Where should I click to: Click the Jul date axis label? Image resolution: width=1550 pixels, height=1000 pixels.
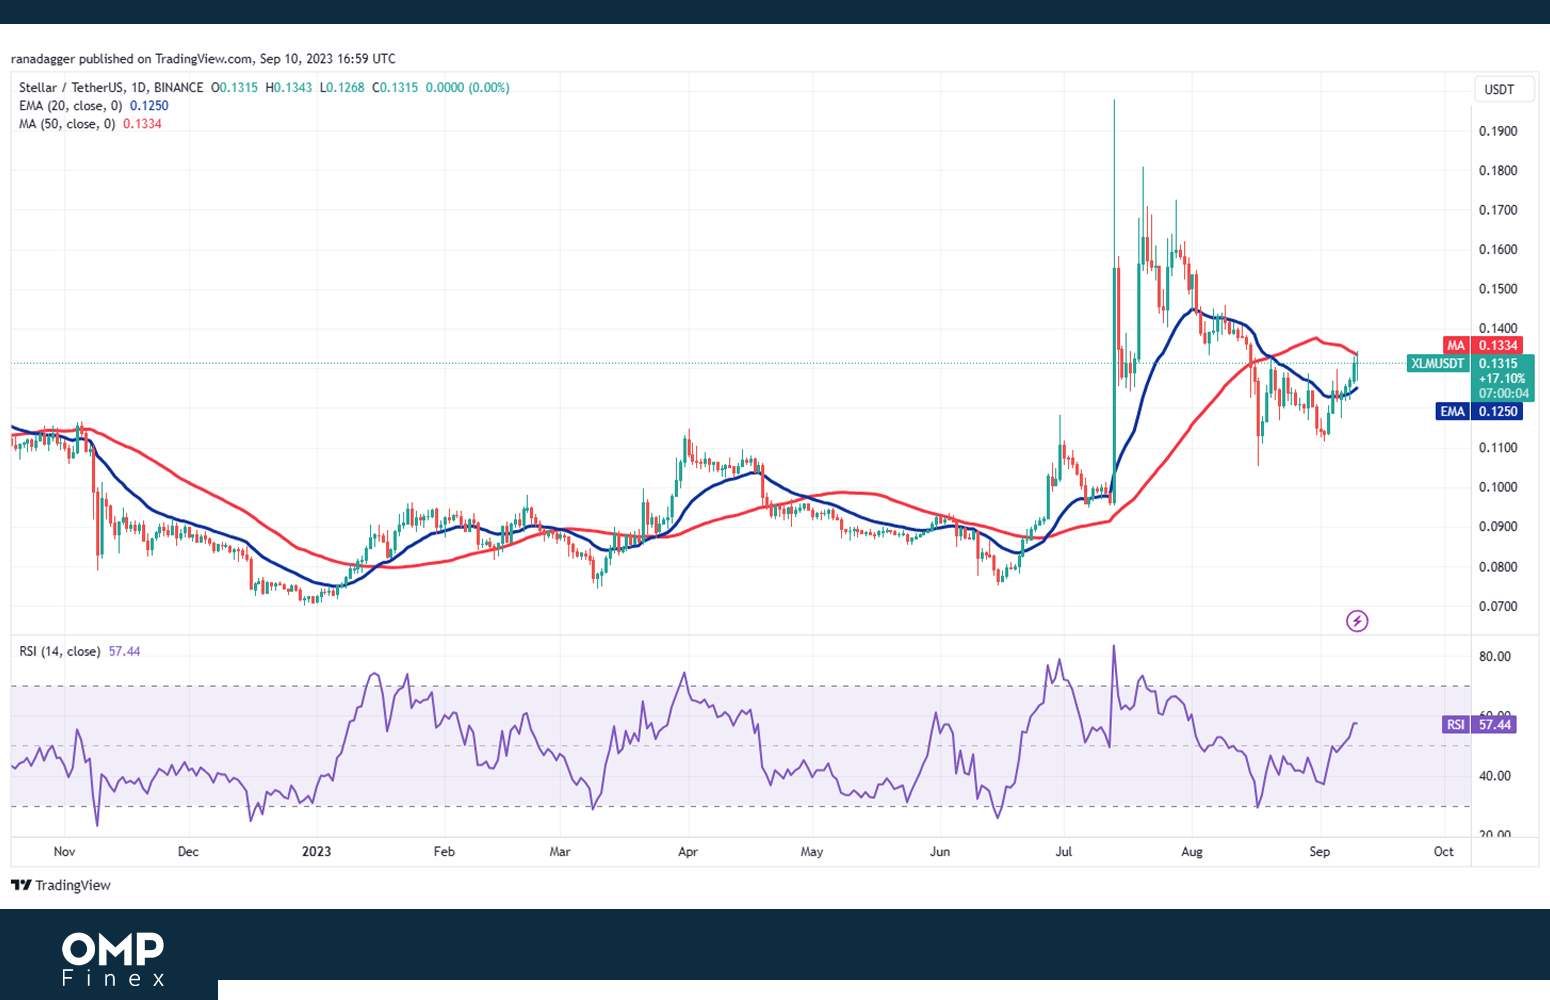click(1063, 851)
